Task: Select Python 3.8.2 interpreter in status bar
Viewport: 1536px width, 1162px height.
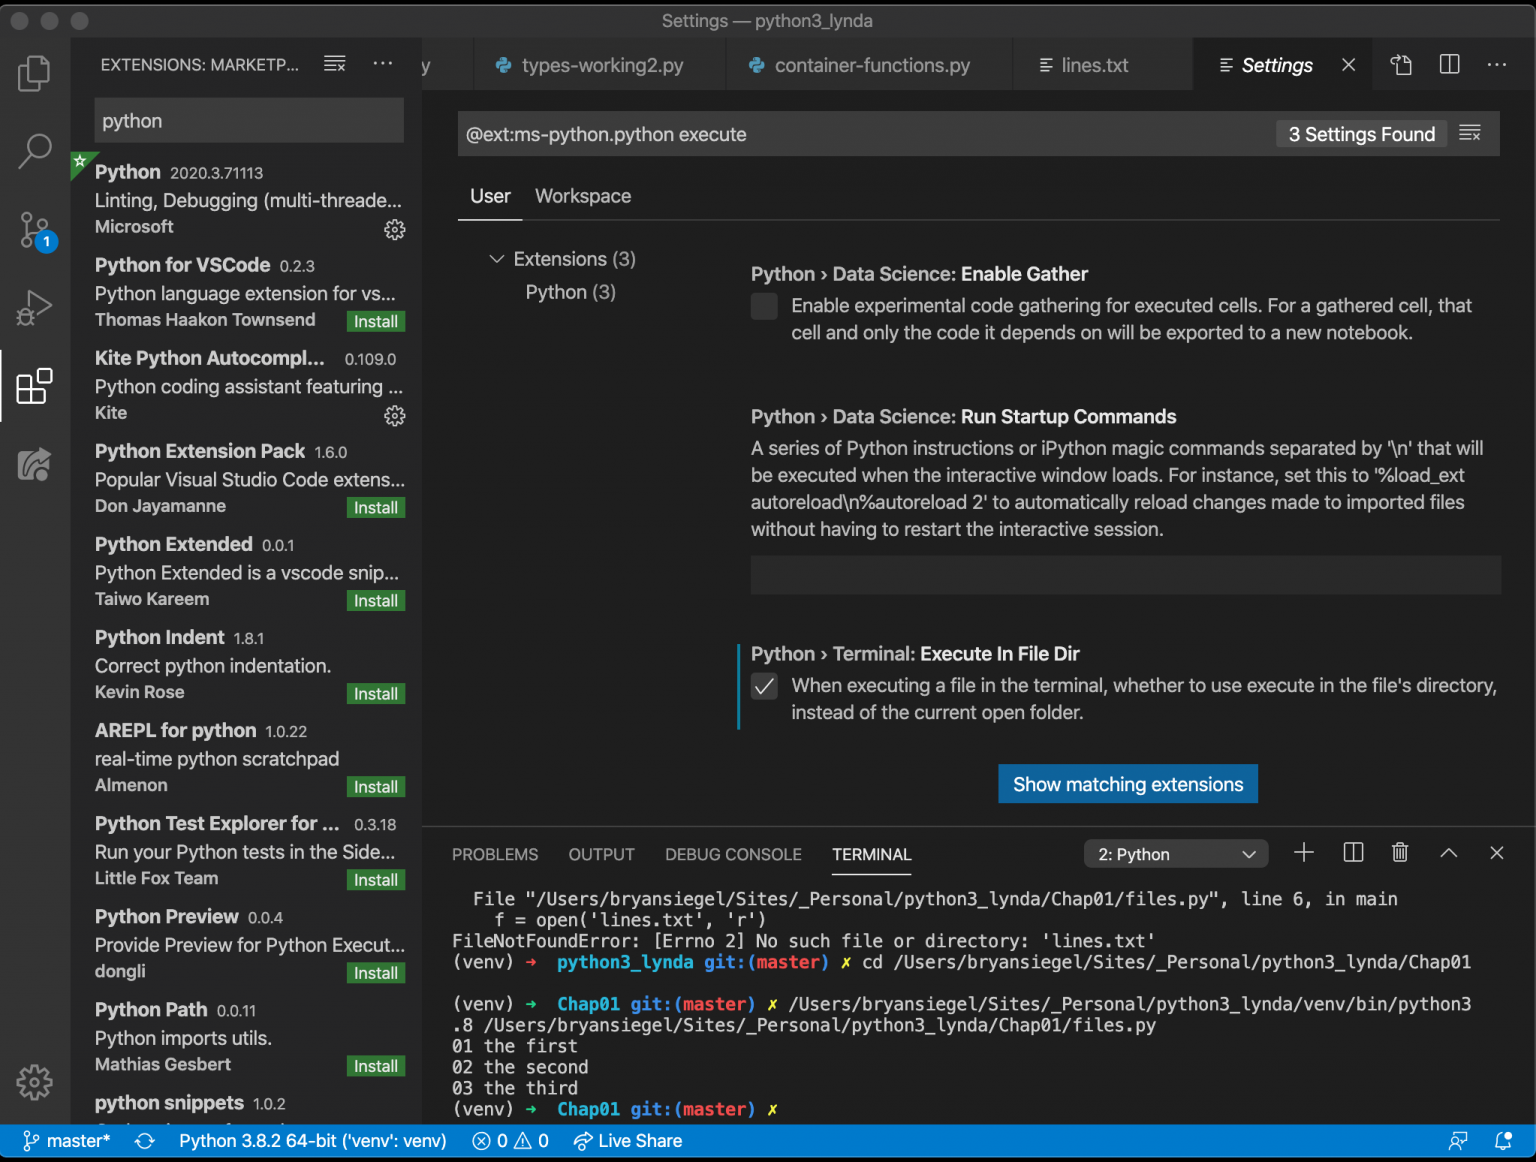Action: coord(313,1141)
